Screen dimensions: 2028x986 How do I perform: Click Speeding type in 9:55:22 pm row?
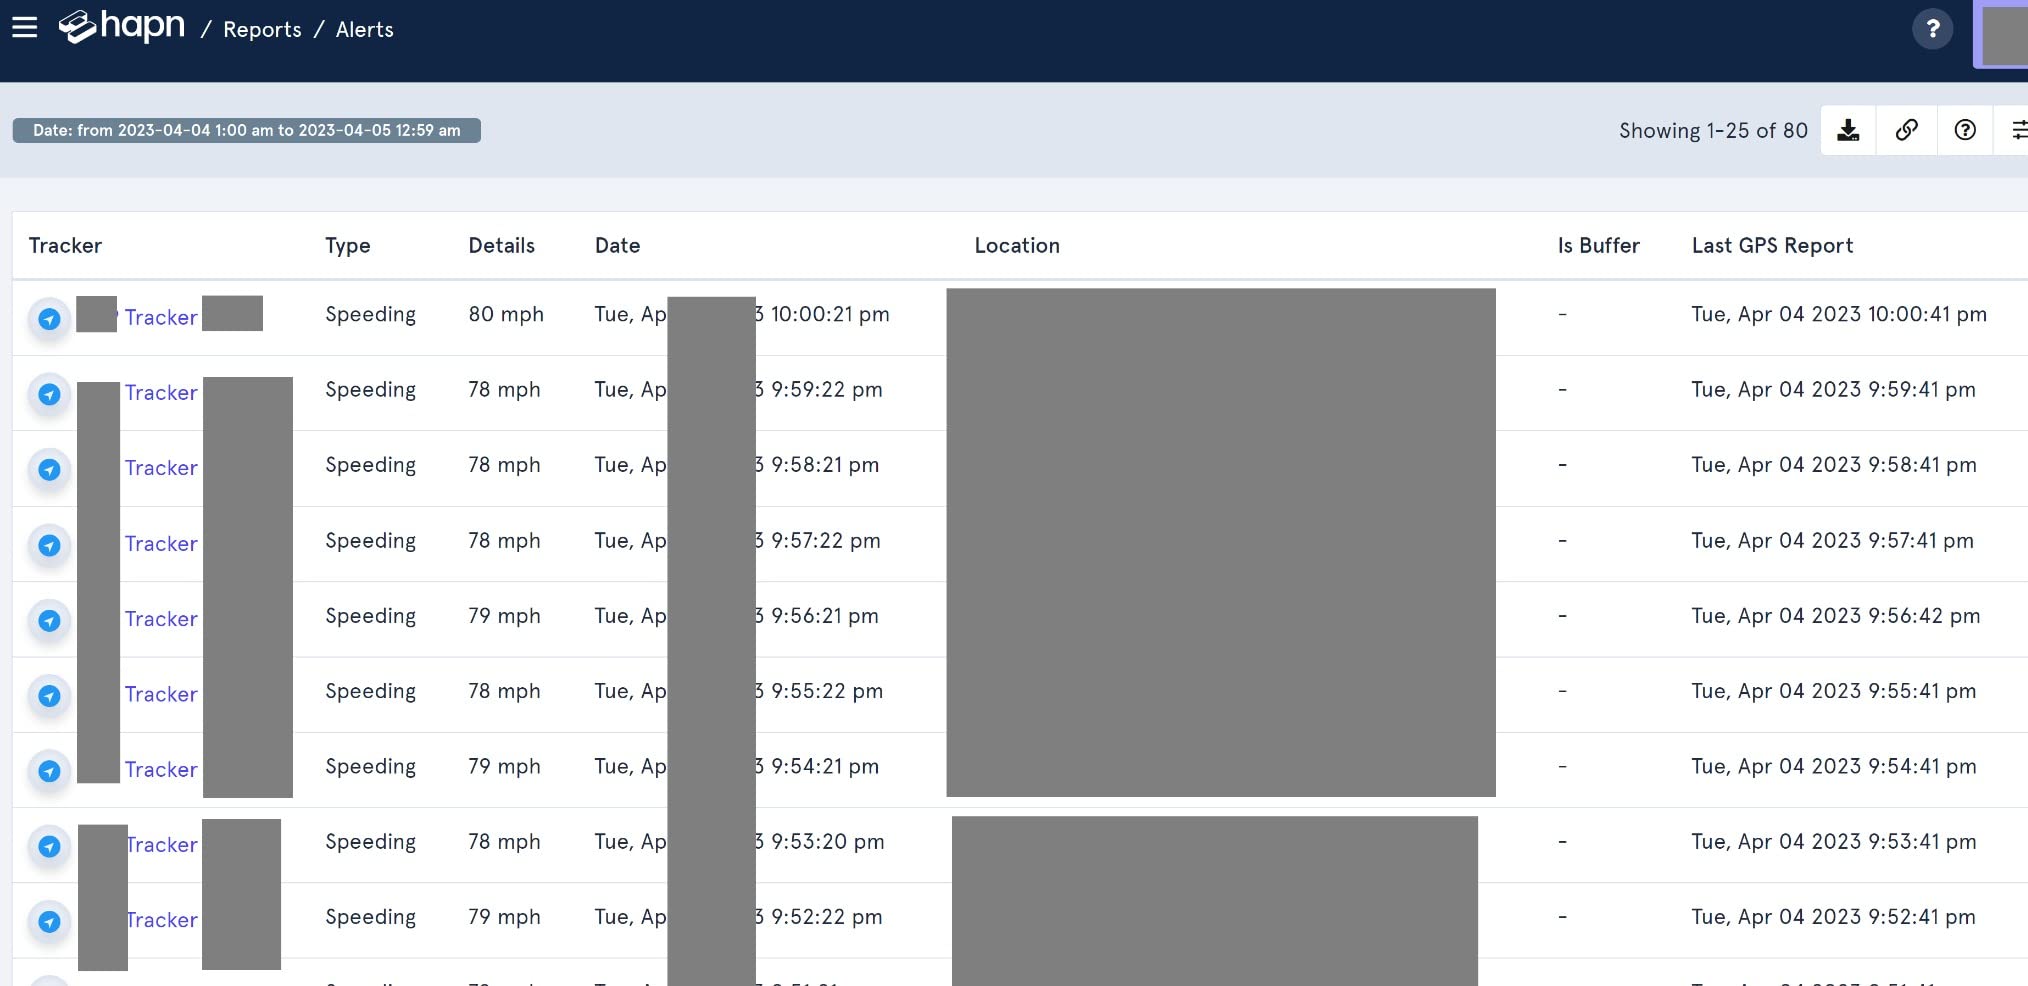pyautogui.click(x=370, y=692)
